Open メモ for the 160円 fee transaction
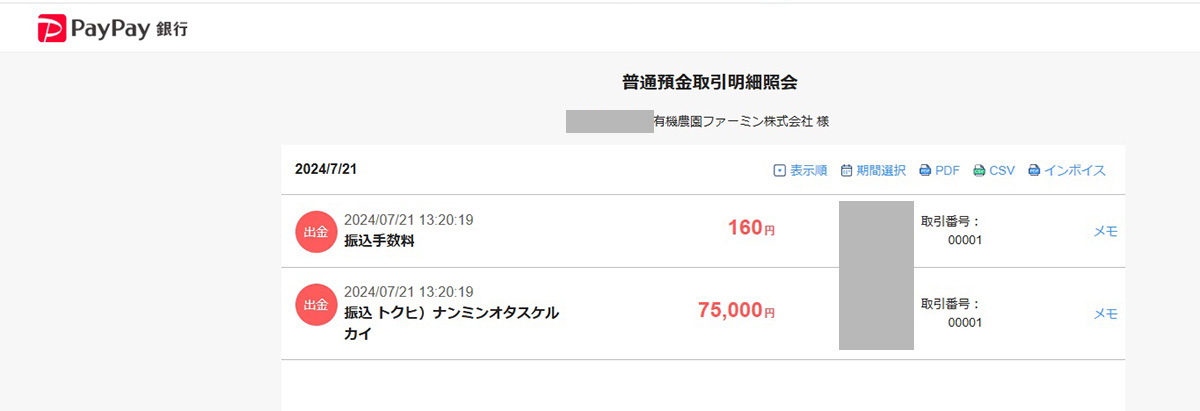The image size is (1200, 411). click(1105, 231)
